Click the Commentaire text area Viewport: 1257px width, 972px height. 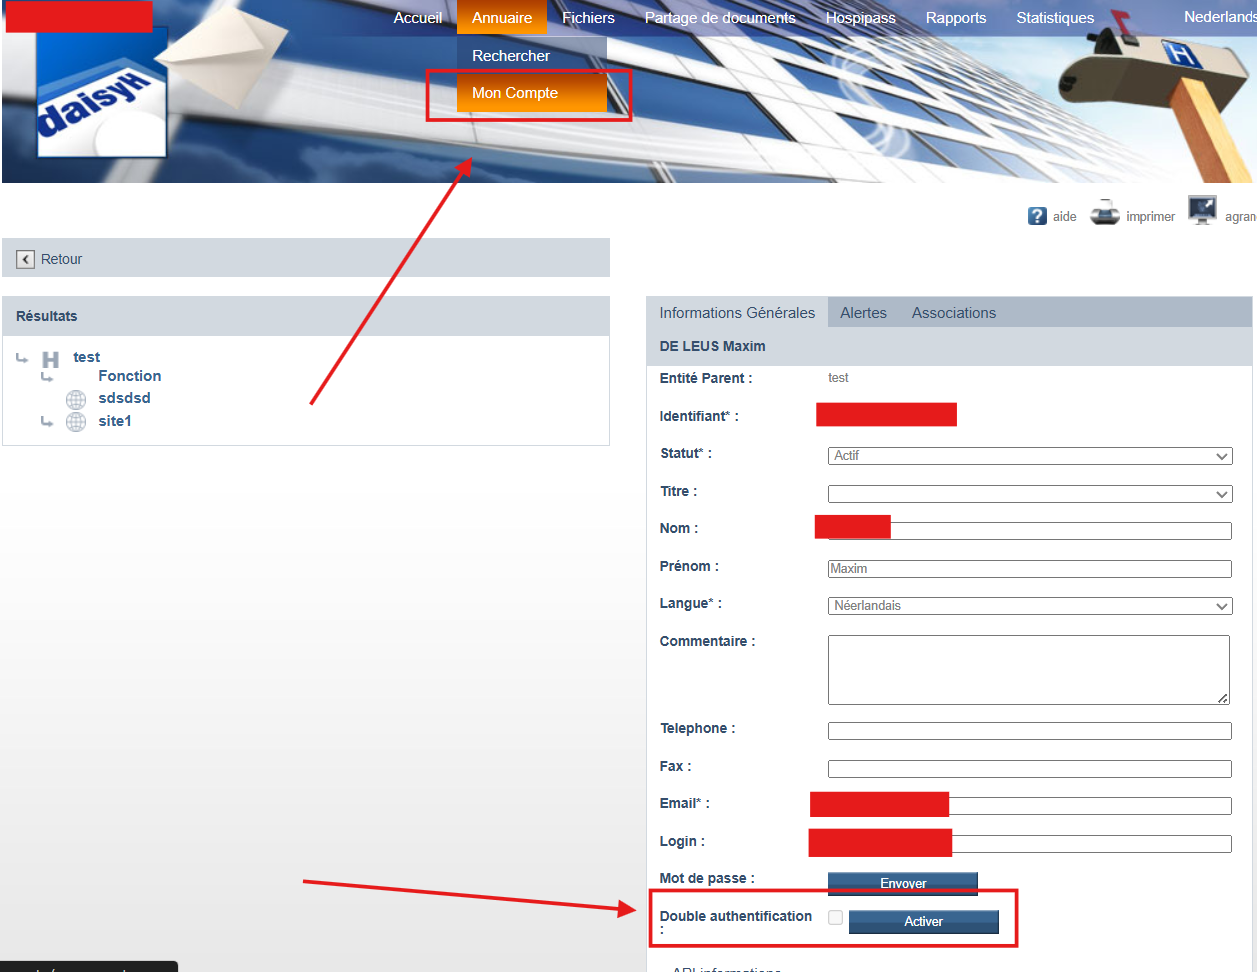pyautogui.click(x=1029, y=670)
